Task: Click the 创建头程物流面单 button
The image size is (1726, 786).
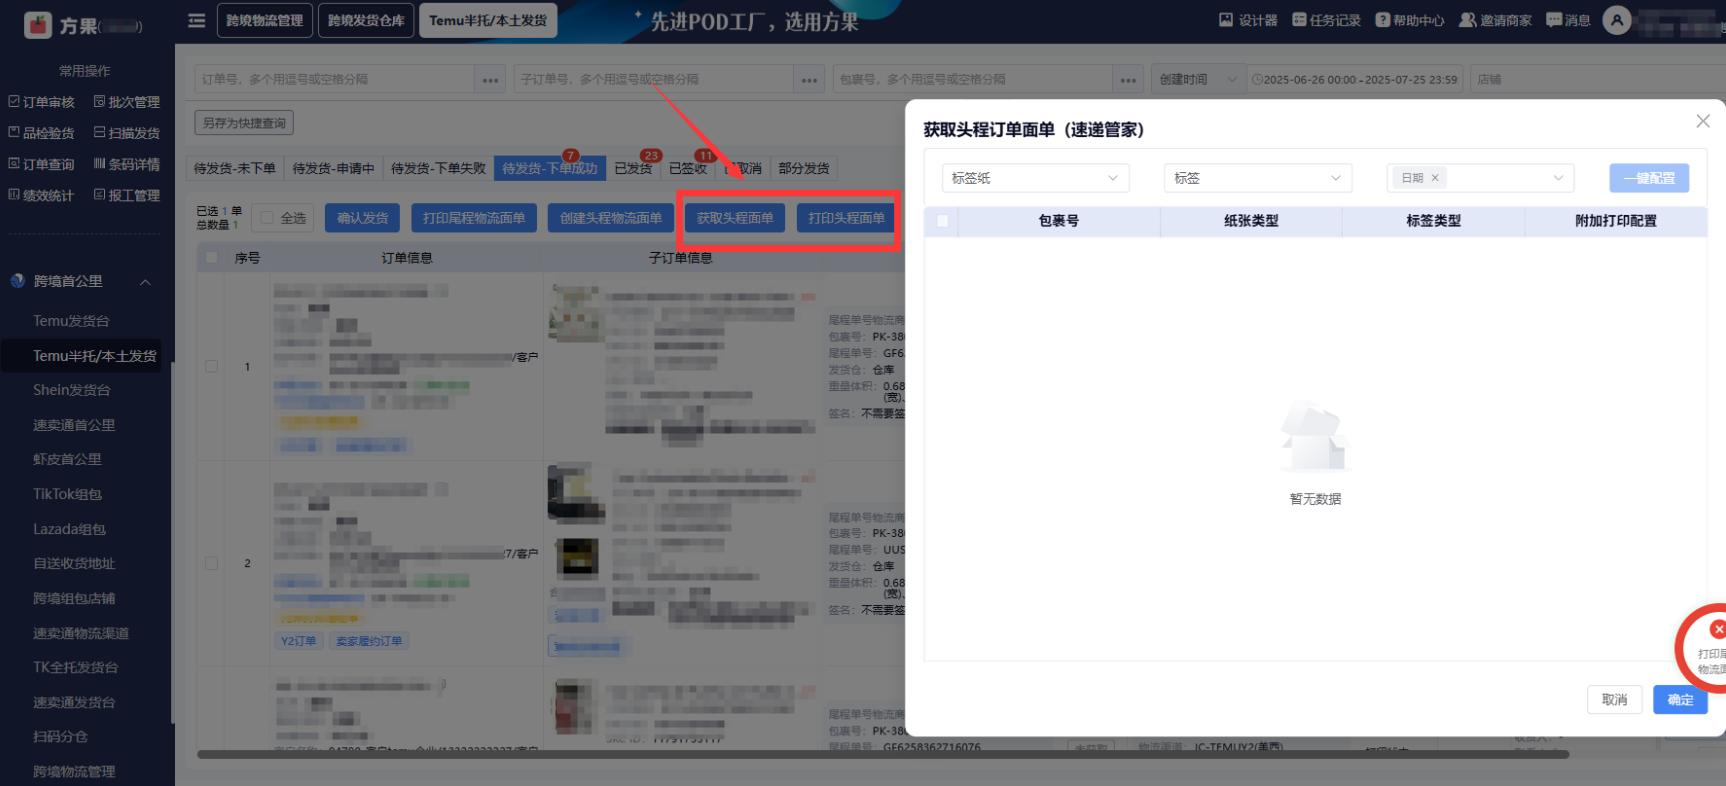Action: coord(611,218)
